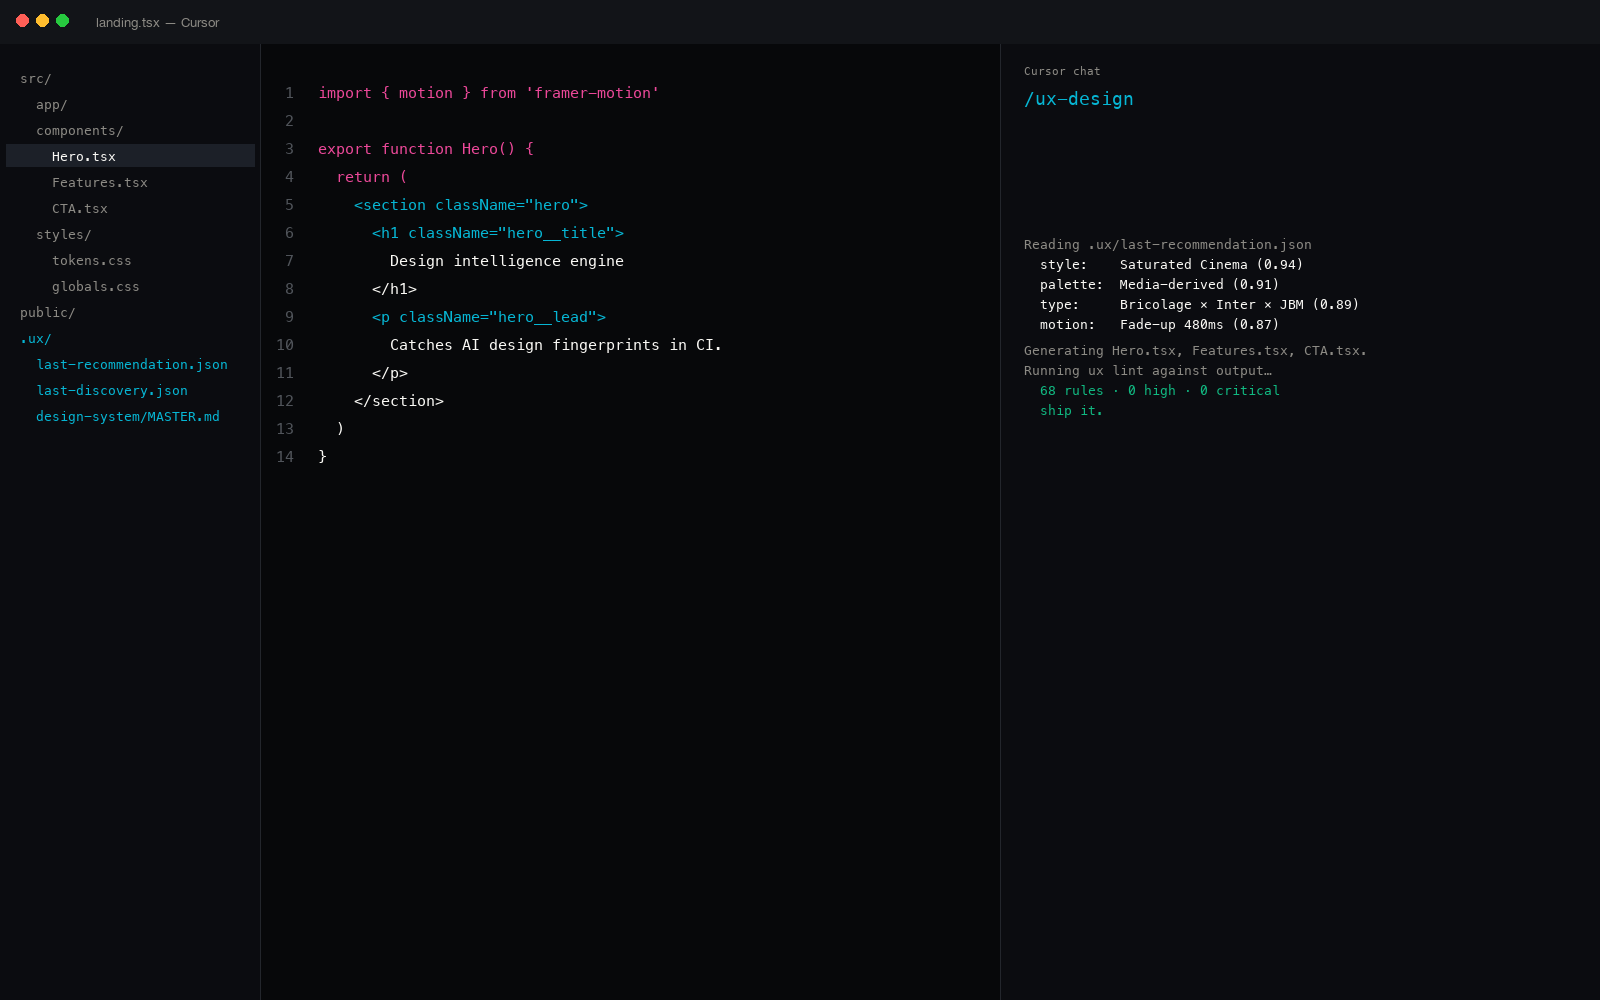This screenshot has height=1000, width=1600.
Task: Click the p className="hero__lead" tag
Action: click(x=489, y=317)
